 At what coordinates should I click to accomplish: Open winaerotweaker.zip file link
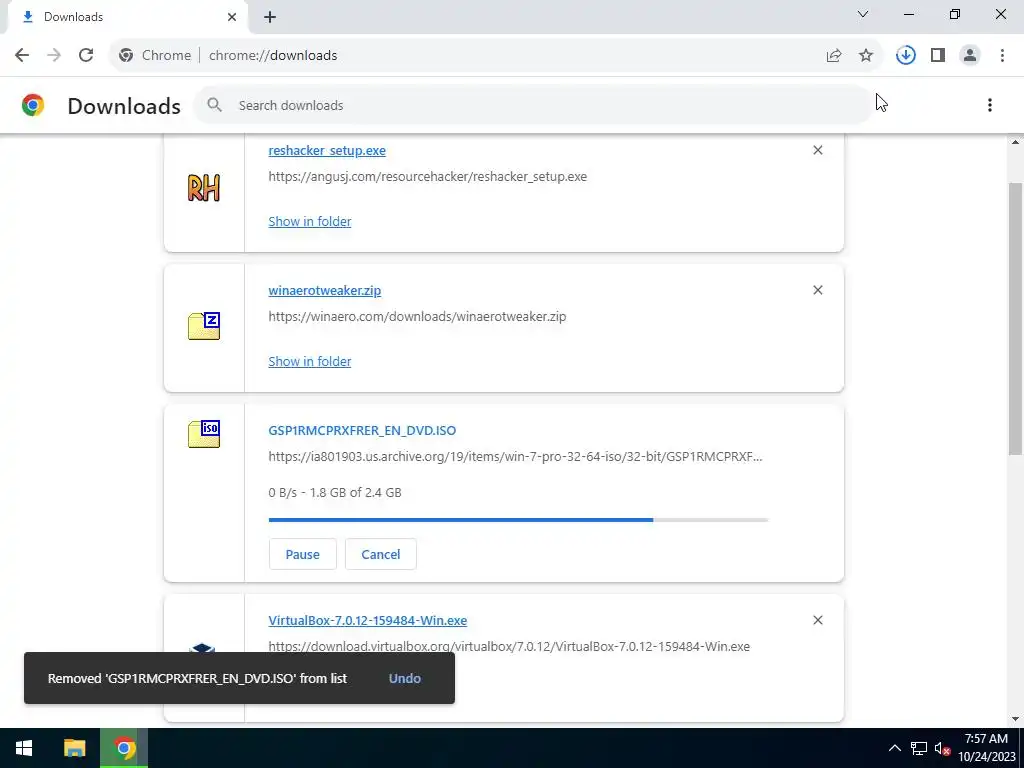click(x=325, y=291)
